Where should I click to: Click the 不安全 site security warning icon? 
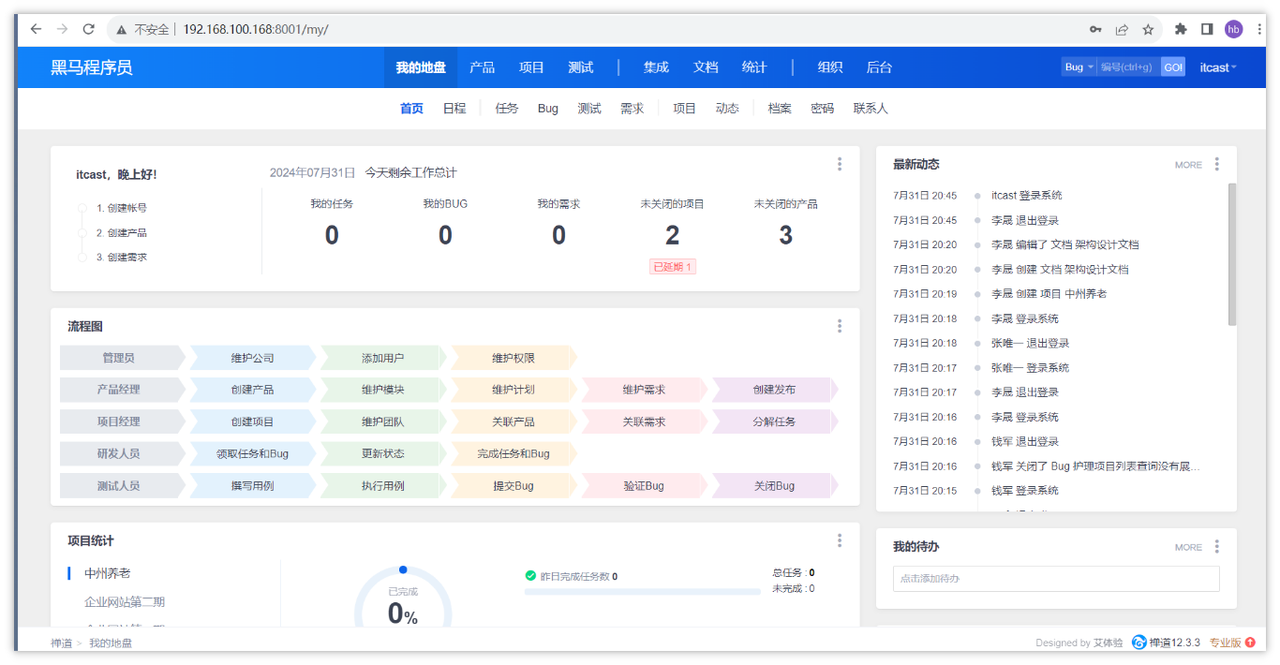122,29
